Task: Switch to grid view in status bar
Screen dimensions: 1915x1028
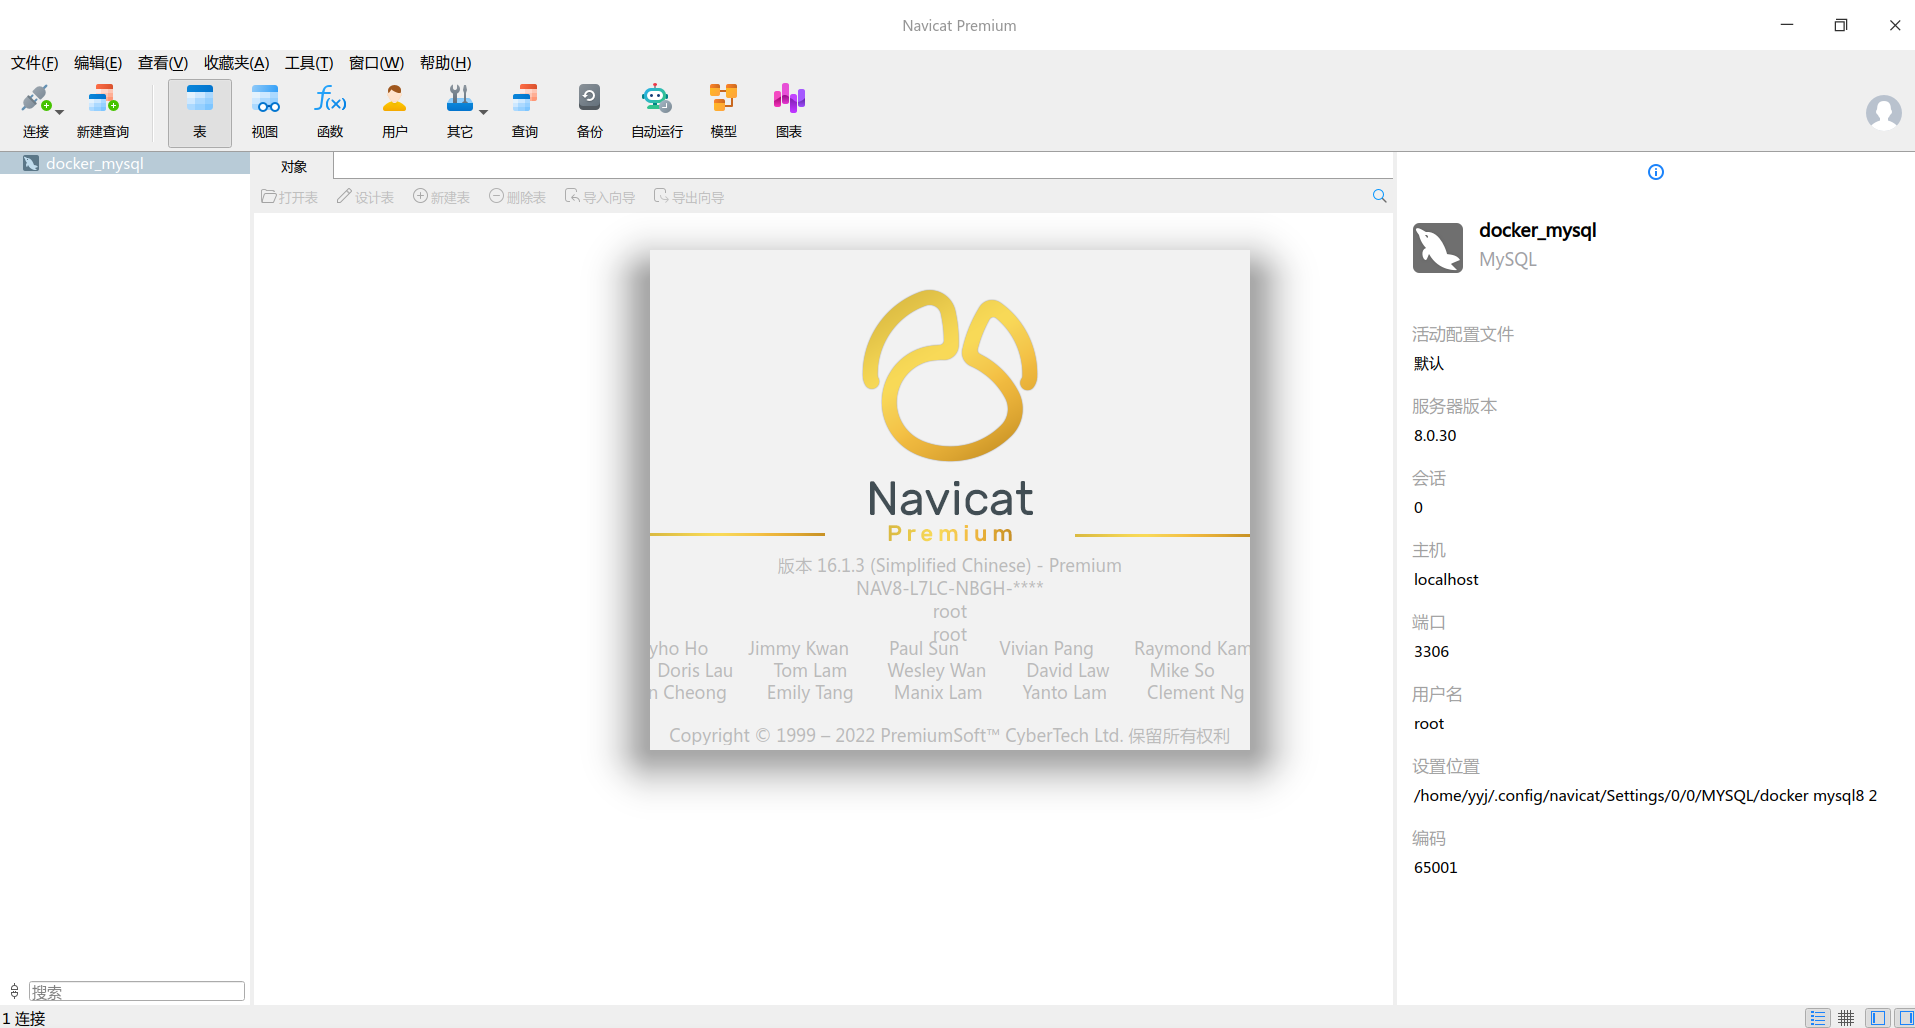Action: tap(1846, 1018)
